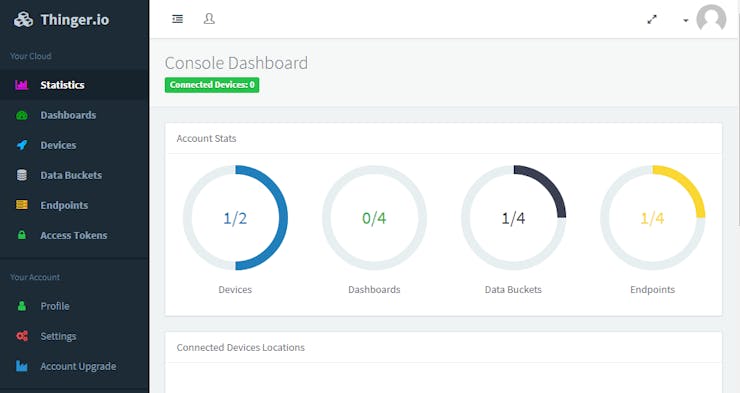Click the Account Stats panel title
Screen dimensions: 740x393
206,139
